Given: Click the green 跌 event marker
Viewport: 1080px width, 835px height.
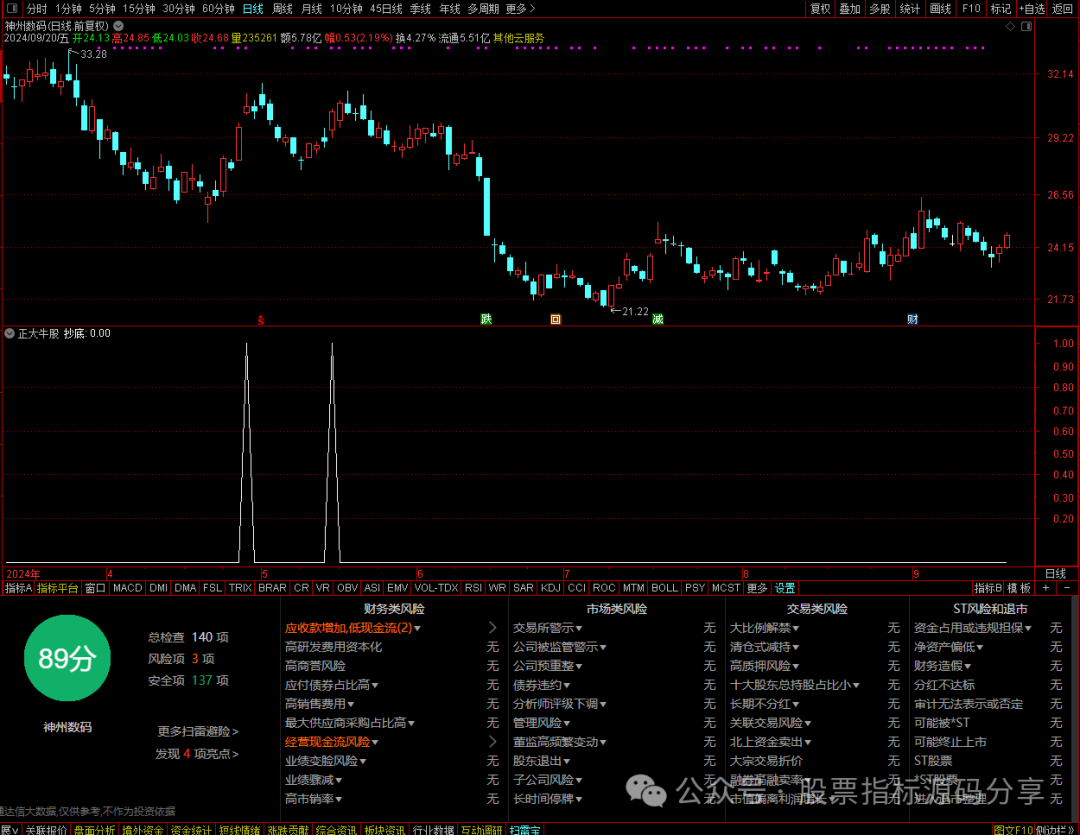Looking at the screenshot, I should (486, 319).
